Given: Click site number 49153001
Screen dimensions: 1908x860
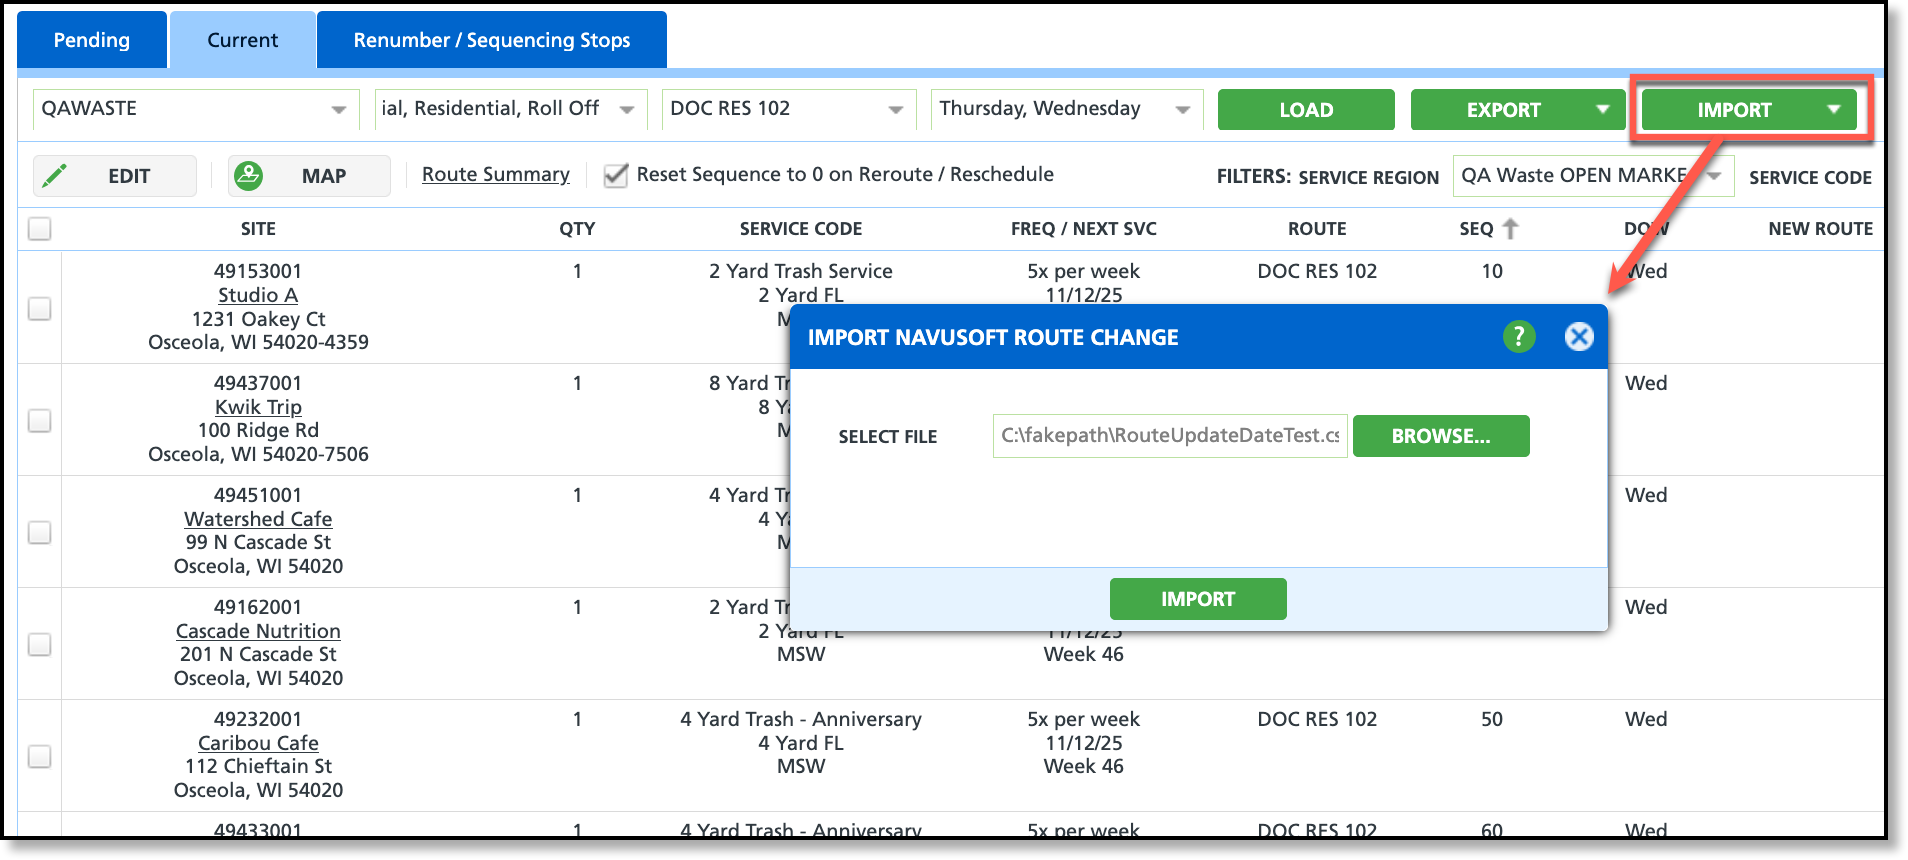Looking at the screenshot, I should tap(258, 271).
